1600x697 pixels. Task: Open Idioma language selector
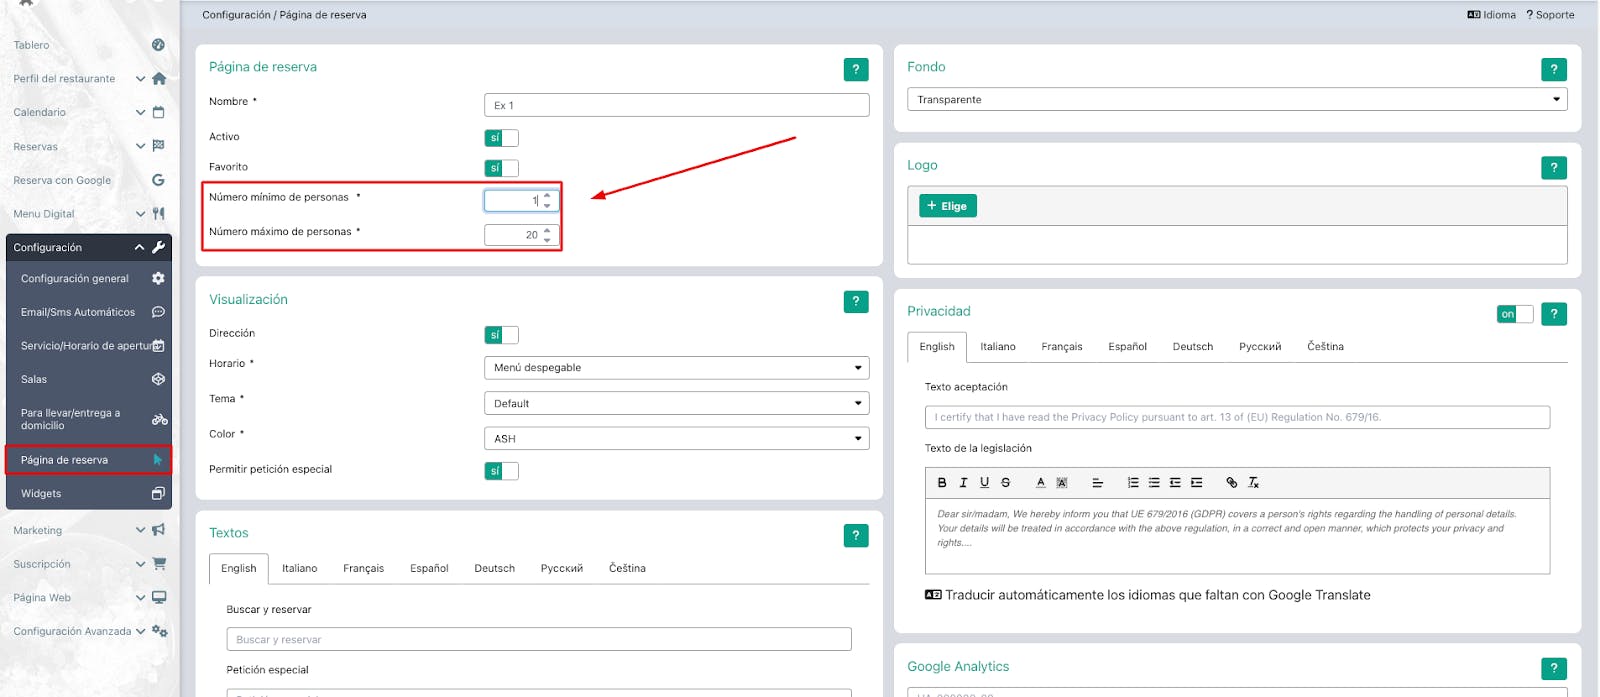point(1491,15)
